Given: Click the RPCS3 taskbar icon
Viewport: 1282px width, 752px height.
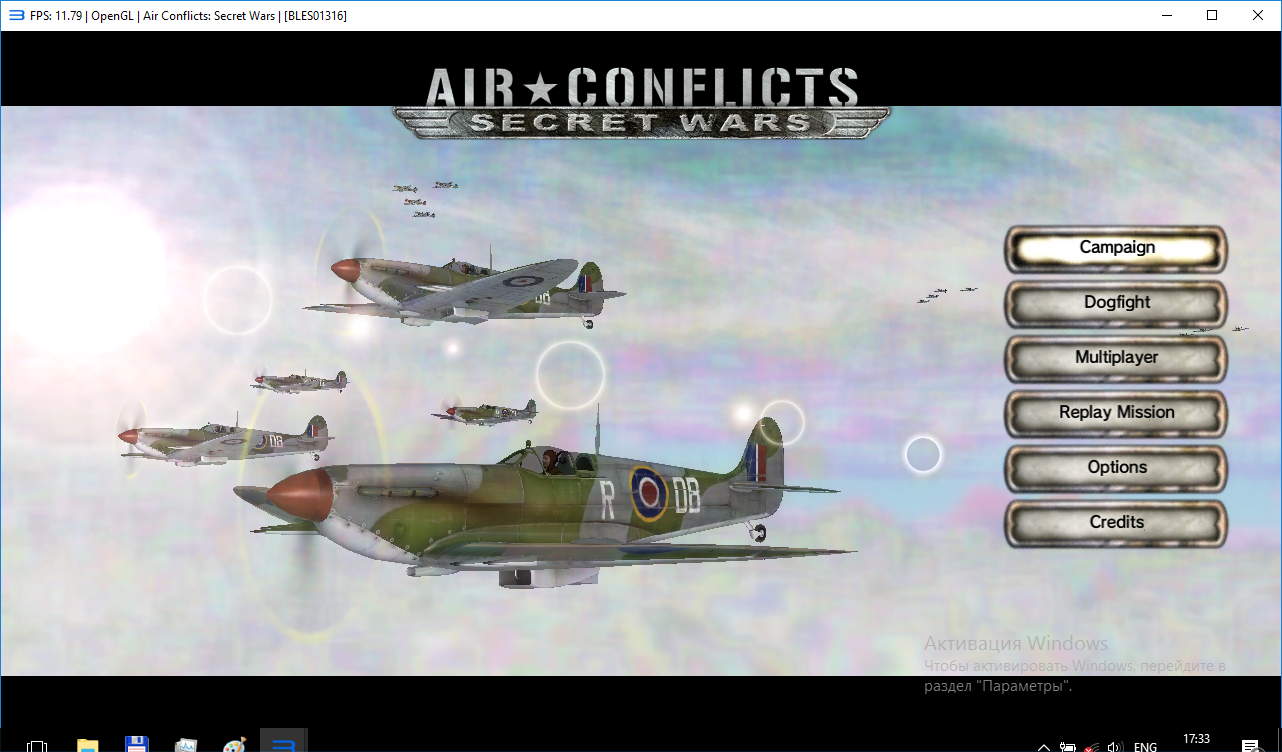Looking at the screenshot, I should pyautogui.click(x=283, y=745).
